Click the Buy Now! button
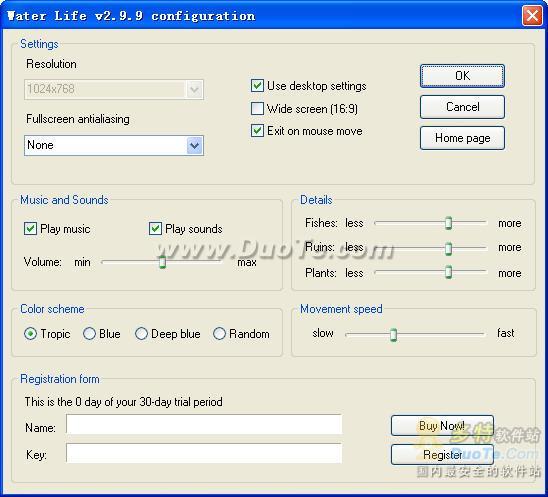Viewport: 548px width, 497px height. point(442,425)
